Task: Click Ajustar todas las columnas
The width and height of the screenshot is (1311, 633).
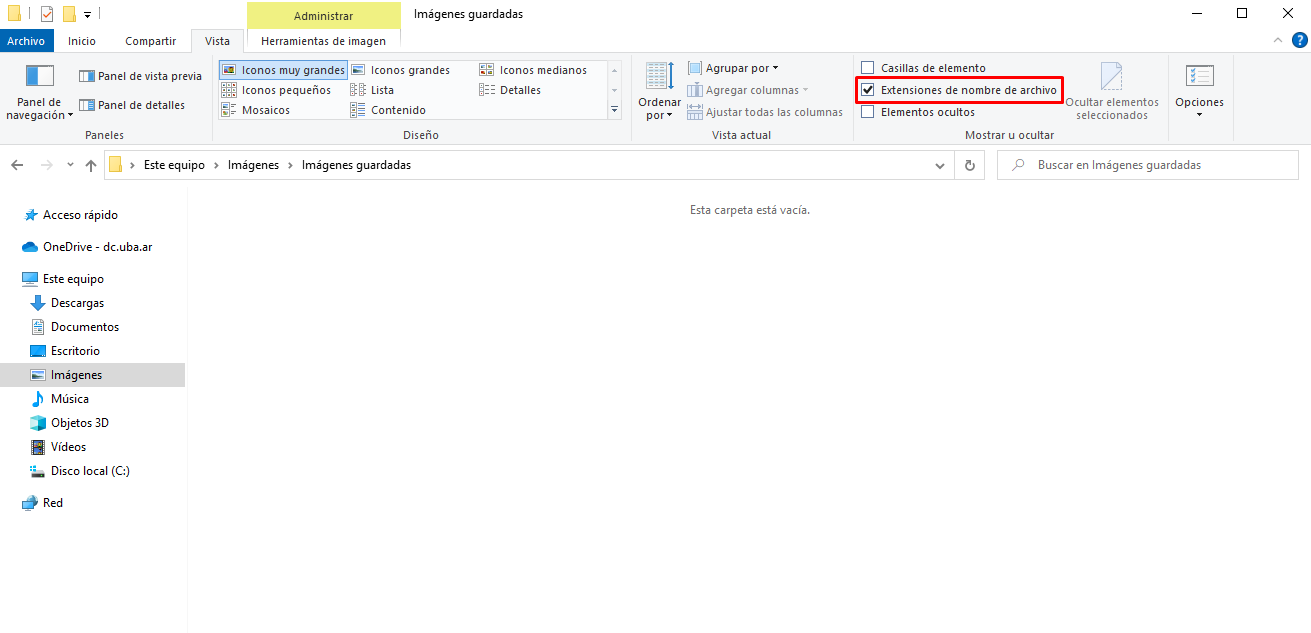Action: (766, 111)
